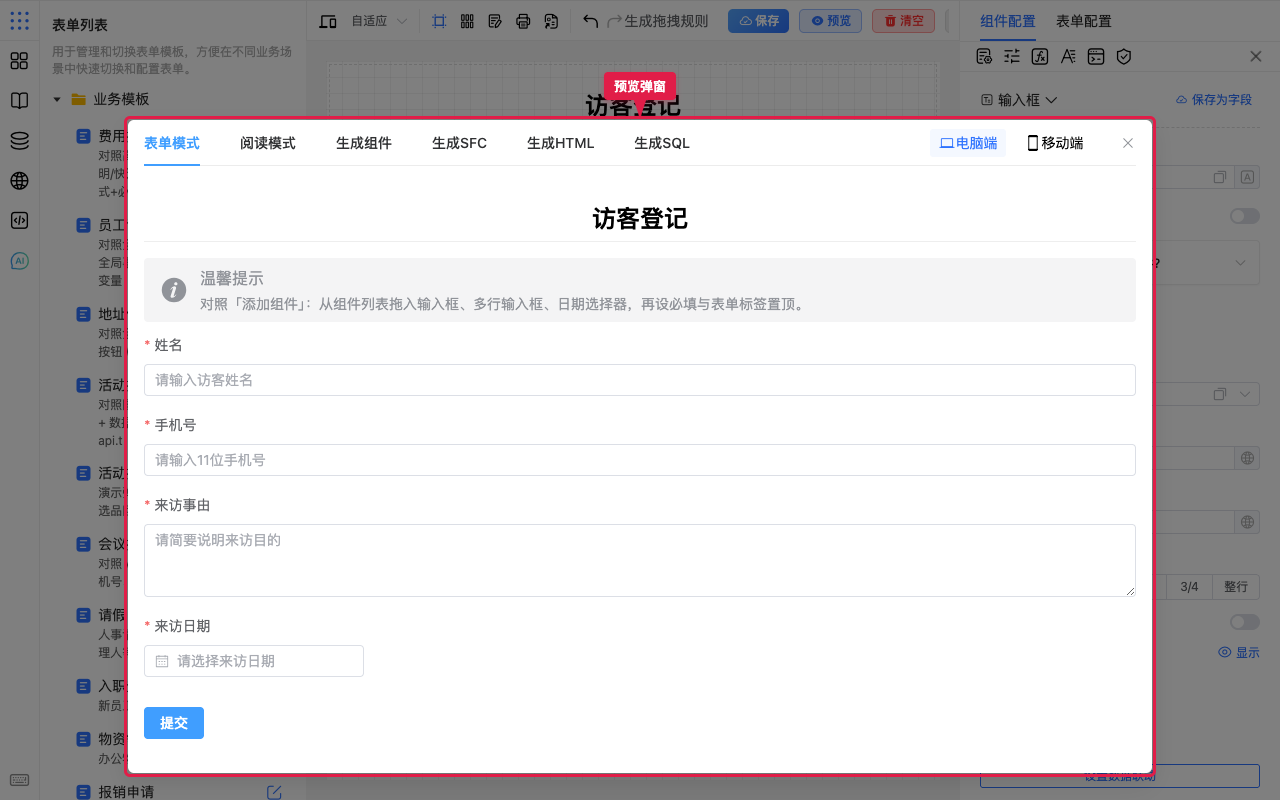
Task: Open the form-settings icon in config panel
Action: (x=984, y=57)
